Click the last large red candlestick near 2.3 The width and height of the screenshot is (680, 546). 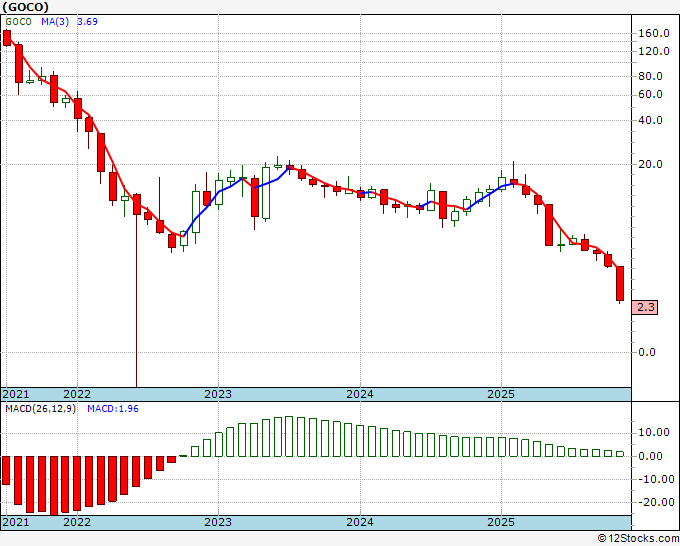620,284
